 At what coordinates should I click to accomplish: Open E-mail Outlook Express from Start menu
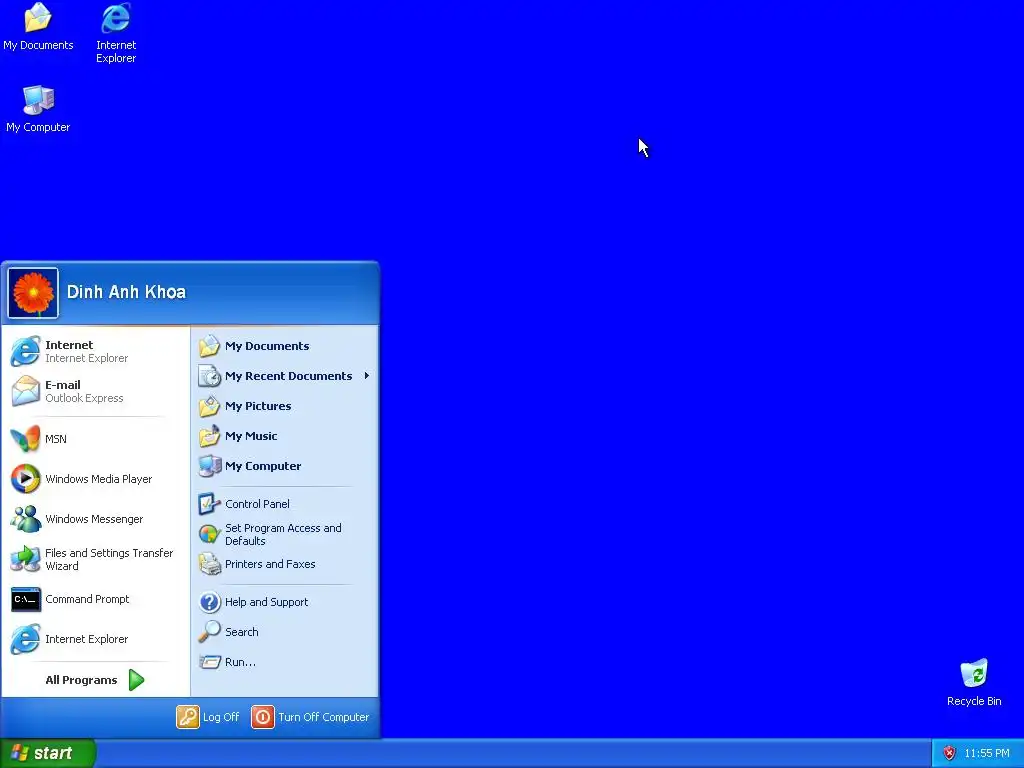95,391
